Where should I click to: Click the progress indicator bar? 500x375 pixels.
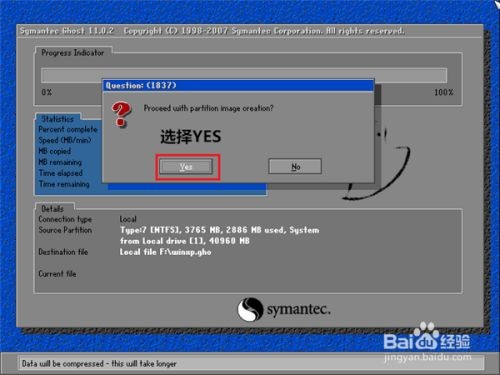coord(244,75)
